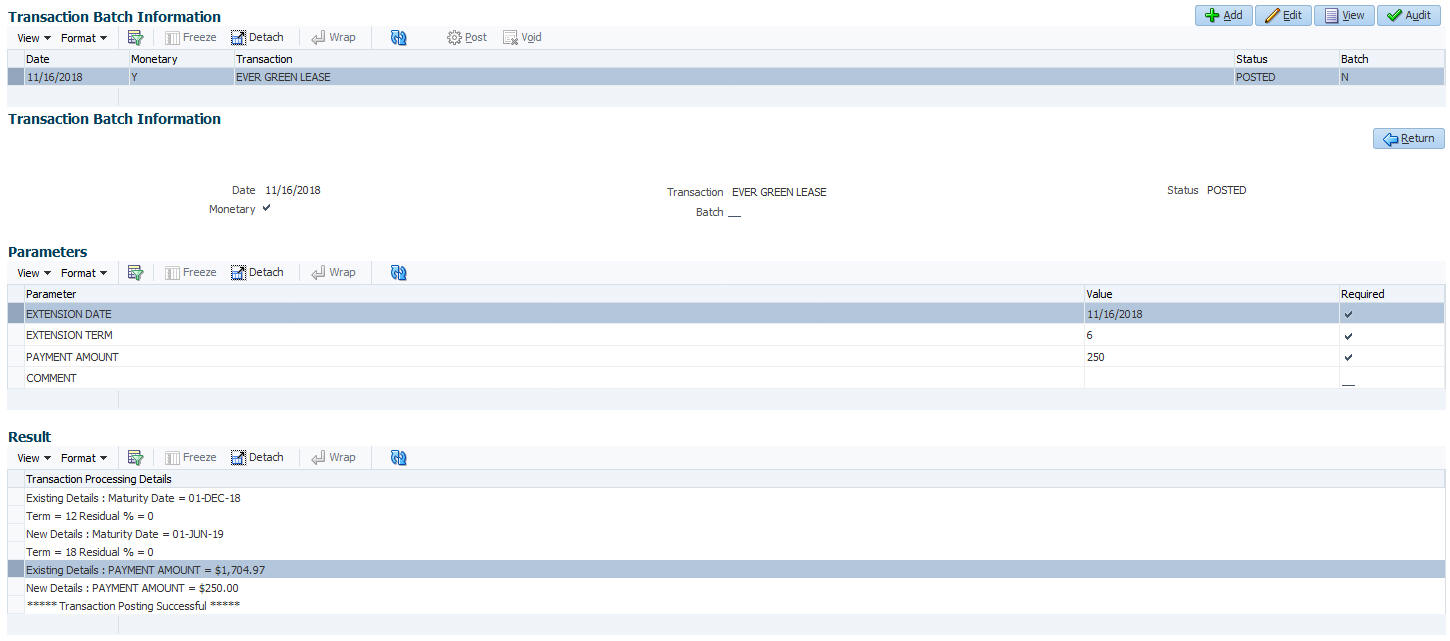Select the 11/16/2018 date cell in batch table
Screen dimensions: 1450x641
[75, 77]
